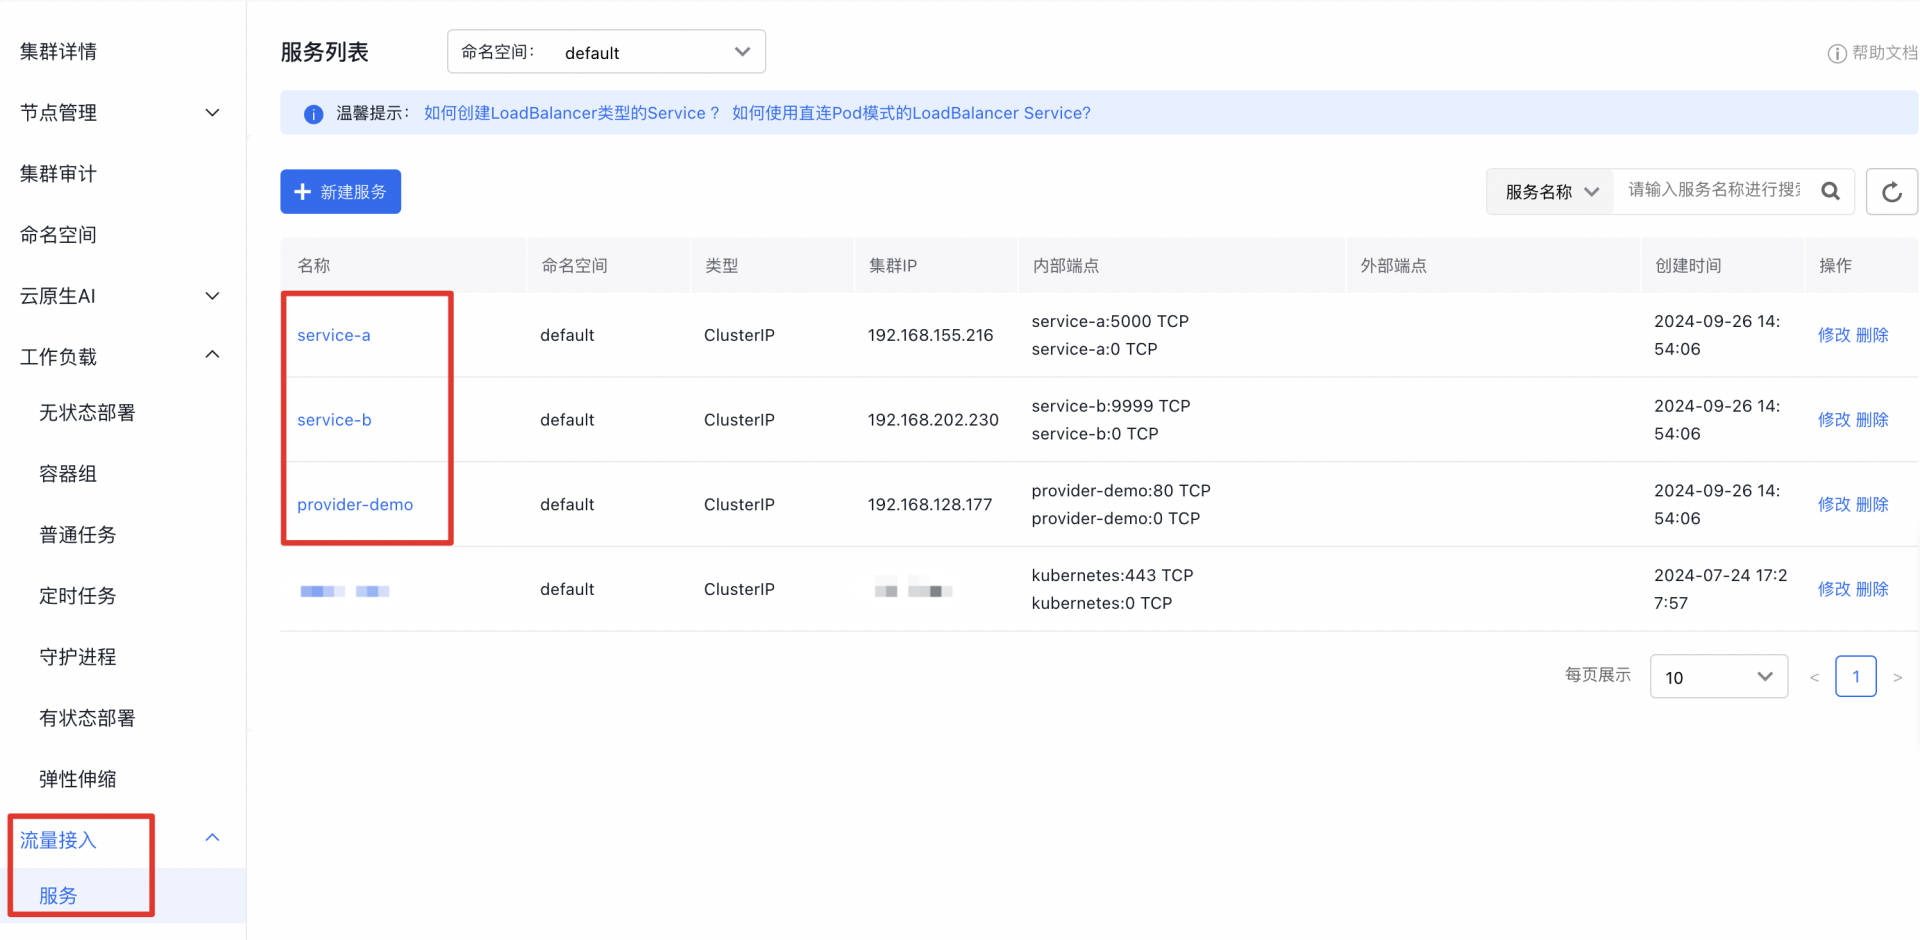
Task: Click 修改 for service-a
Action: [1834, 335]
